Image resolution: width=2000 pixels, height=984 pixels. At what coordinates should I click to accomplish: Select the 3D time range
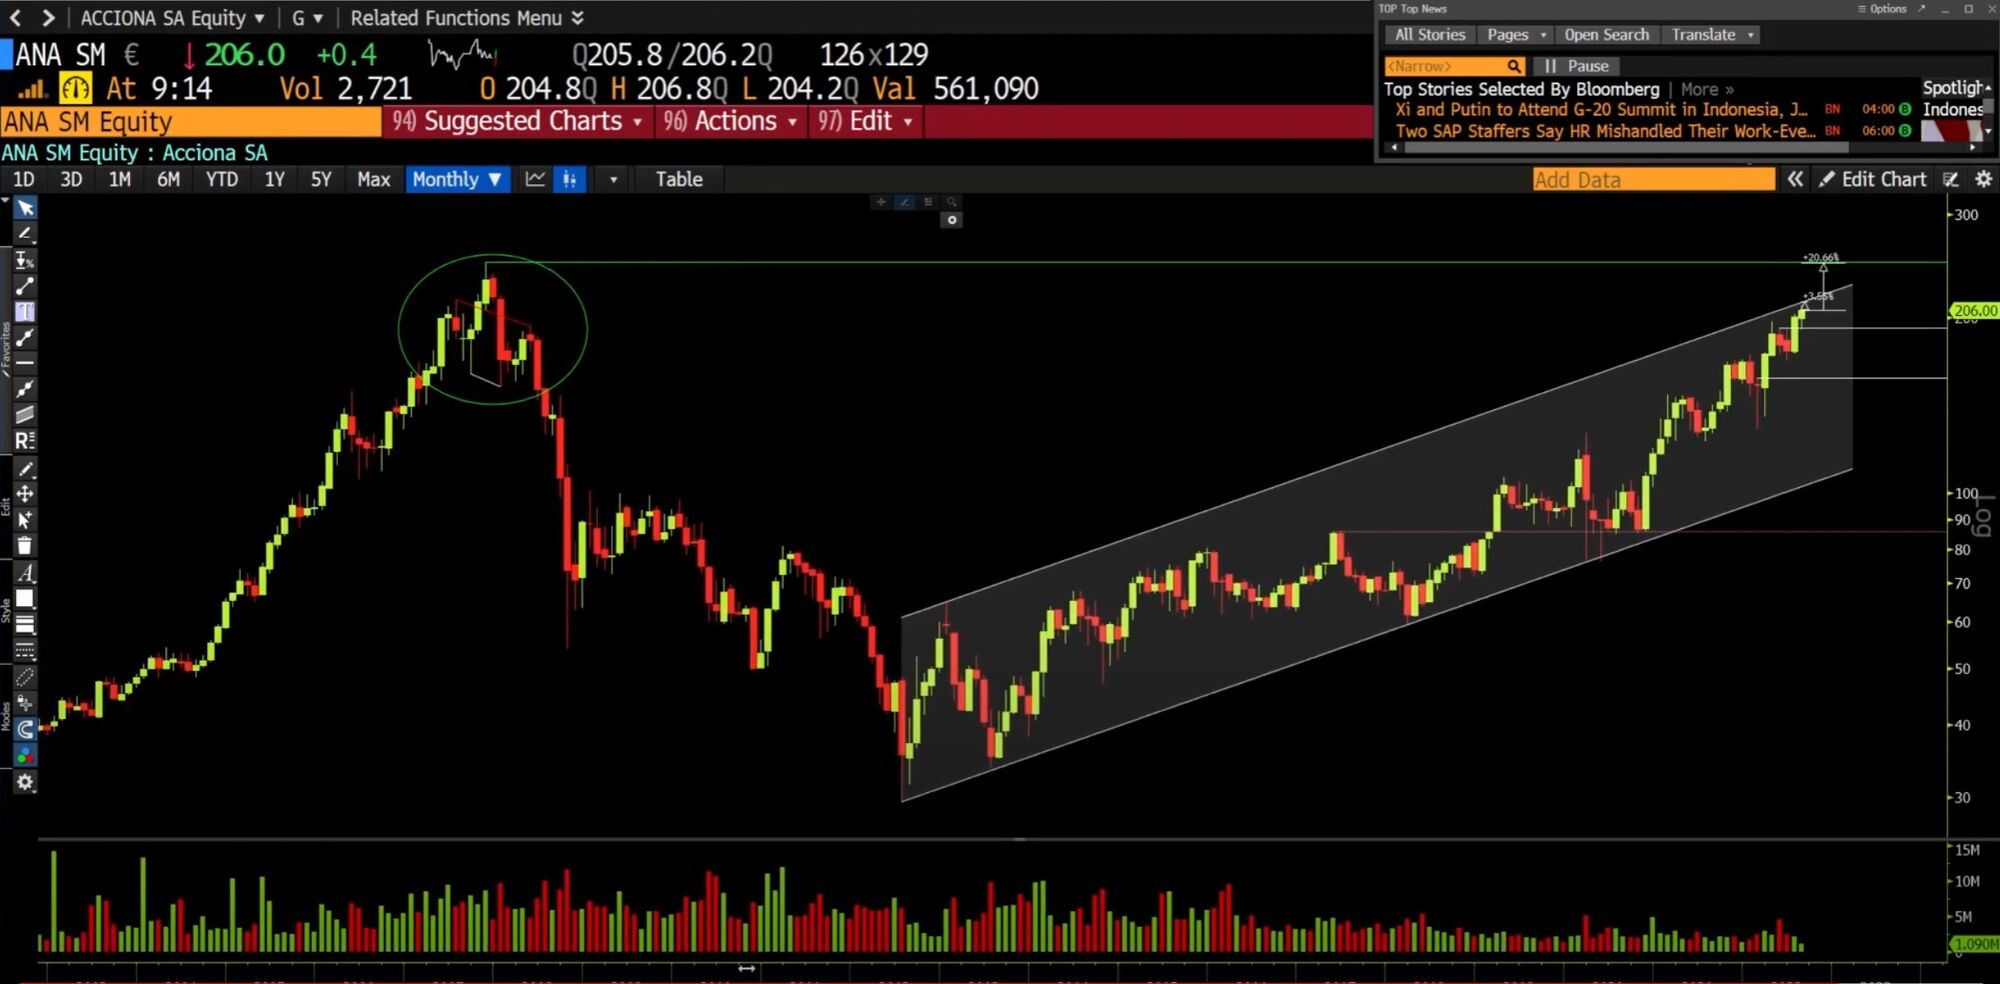coord(71,179)
